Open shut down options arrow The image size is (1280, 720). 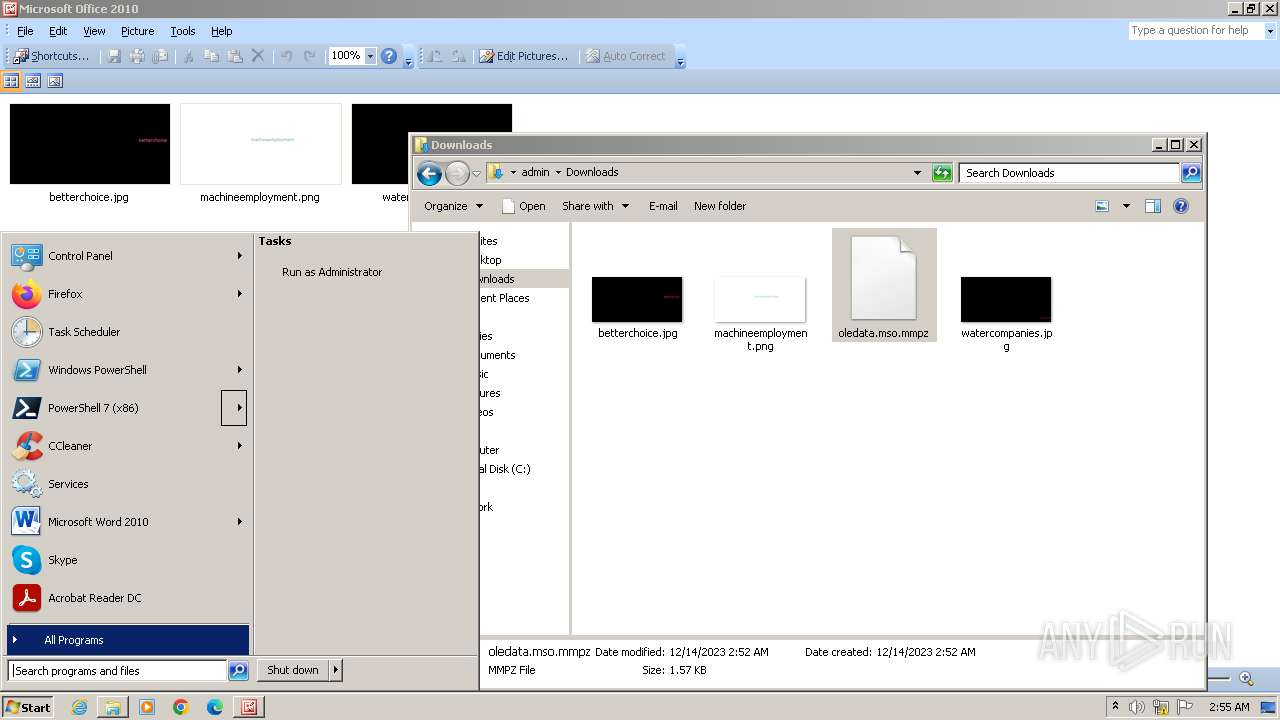click(335, 670)
